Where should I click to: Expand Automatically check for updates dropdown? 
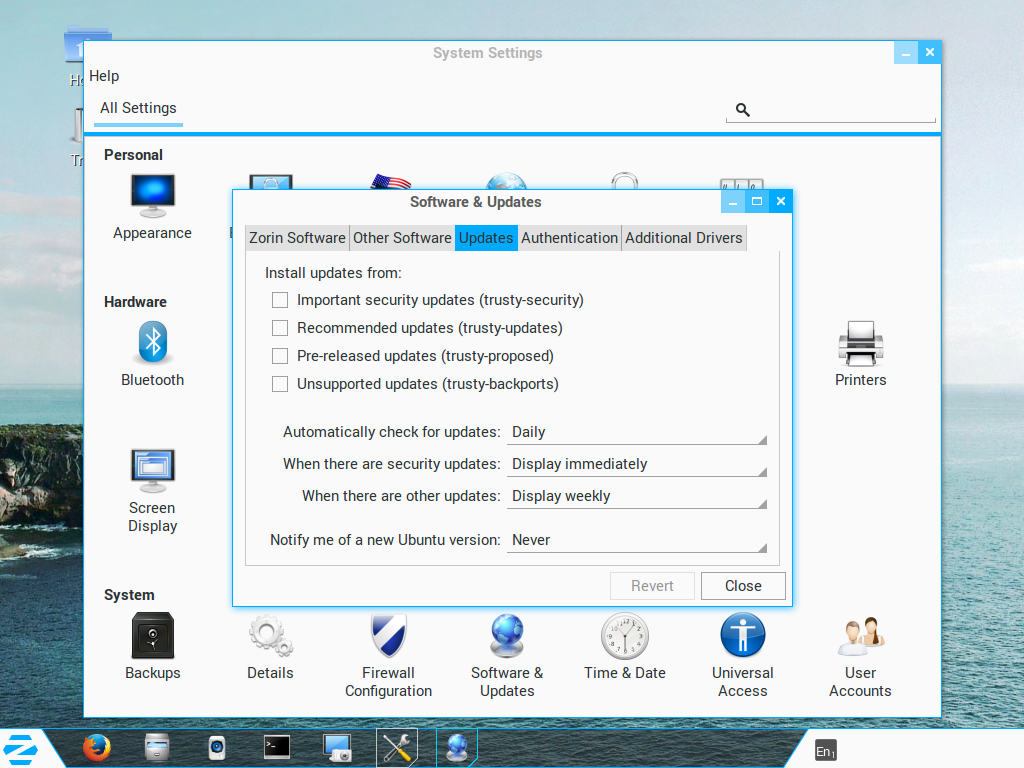pos(637,433)
